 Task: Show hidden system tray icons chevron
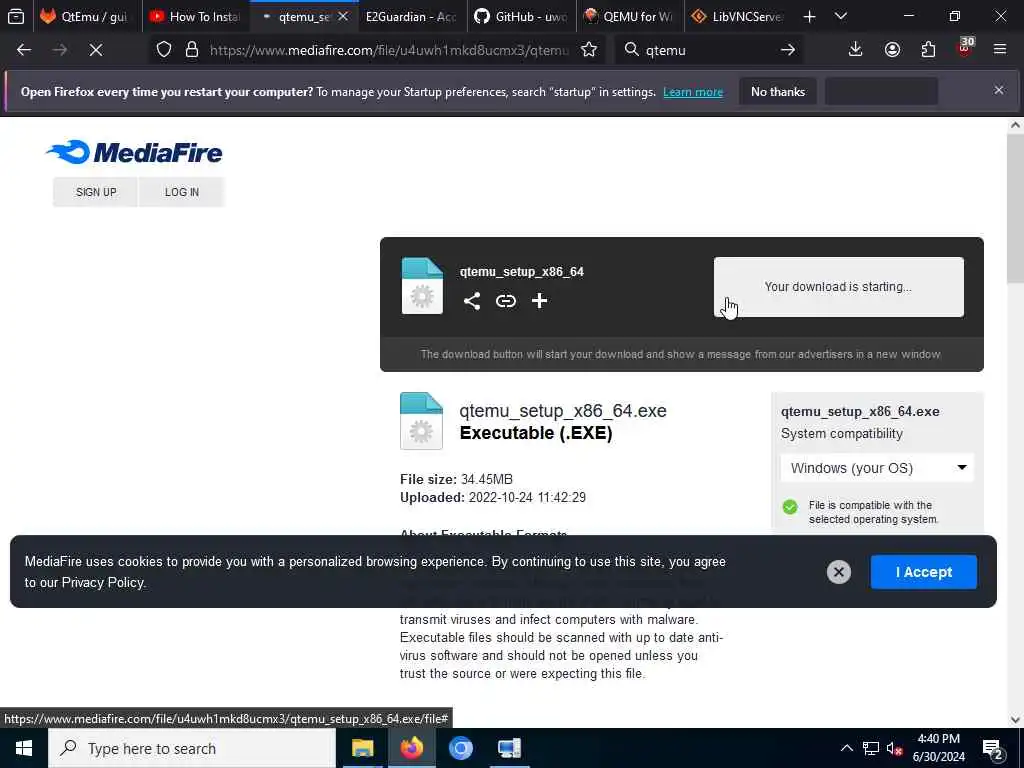point(846,748)
